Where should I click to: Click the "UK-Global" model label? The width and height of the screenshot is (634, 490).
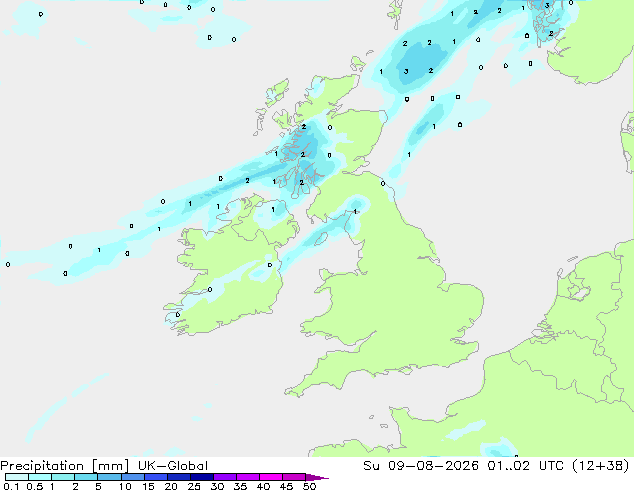173,466
